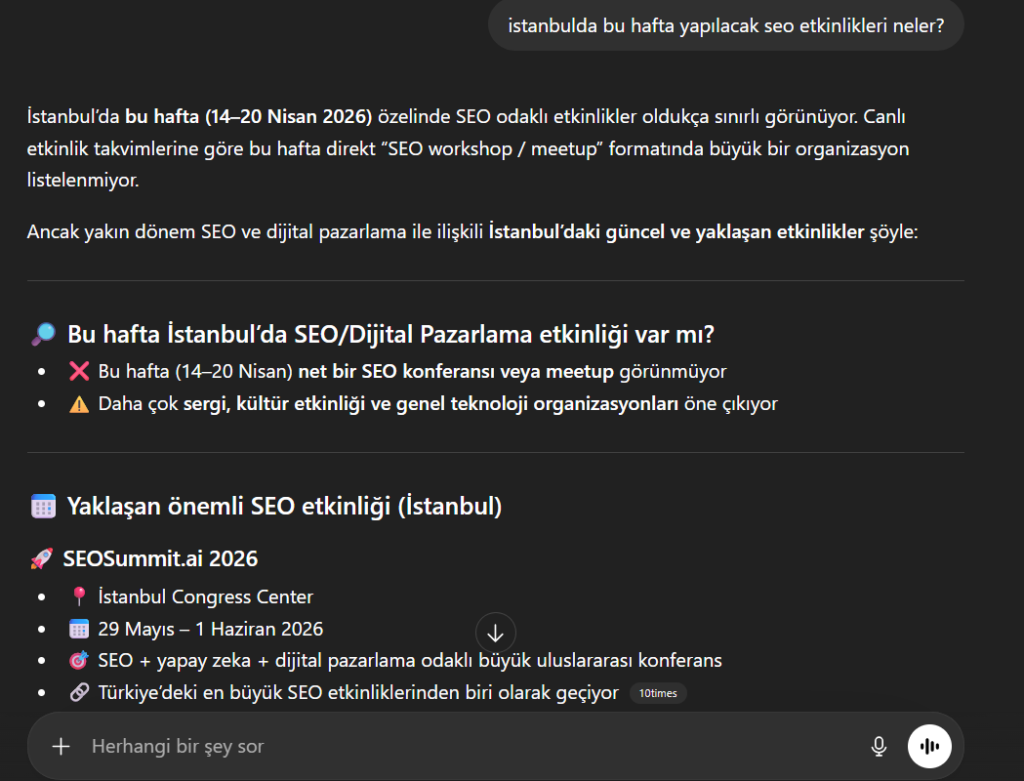
Task: Select the microphone icon for dictation
Action: [879, 746]
